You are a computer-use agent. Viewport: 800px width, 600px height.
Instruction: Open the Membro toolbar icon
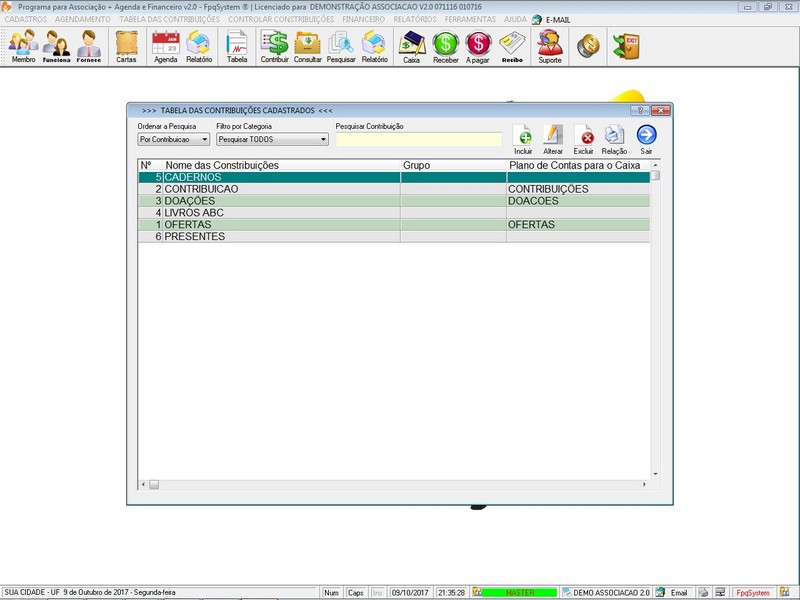(23, 46)
